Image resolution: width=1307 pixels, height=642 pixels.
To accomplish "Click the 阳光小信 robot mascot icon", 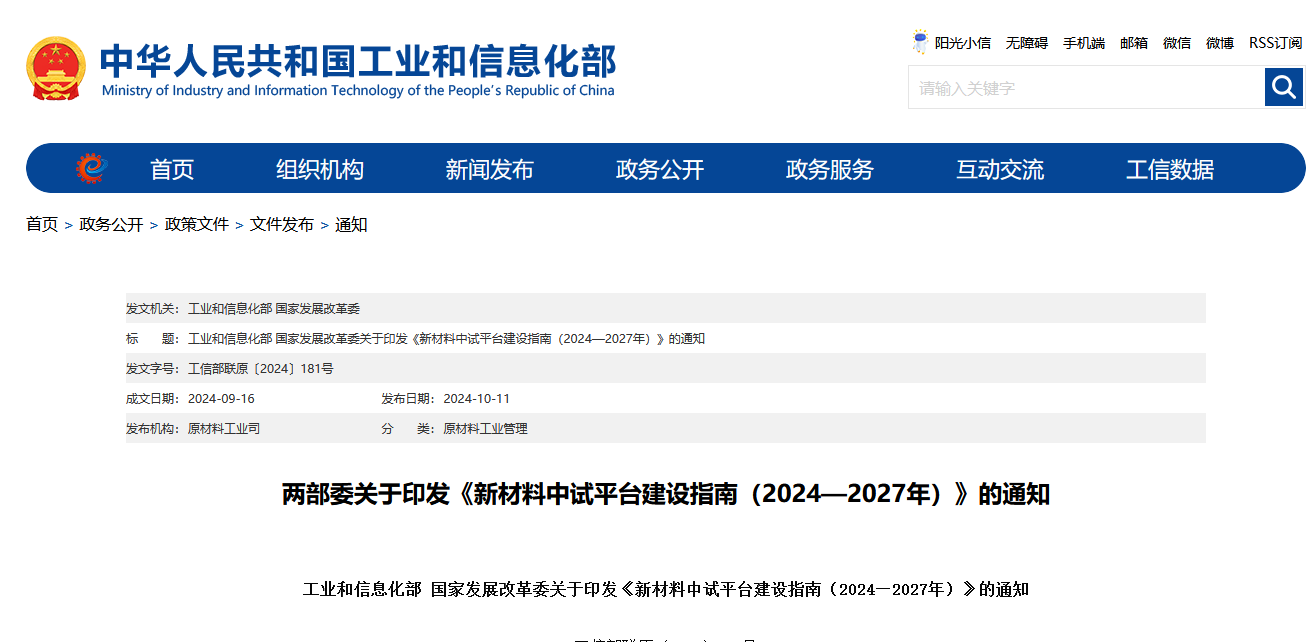I will coord(920,42).
